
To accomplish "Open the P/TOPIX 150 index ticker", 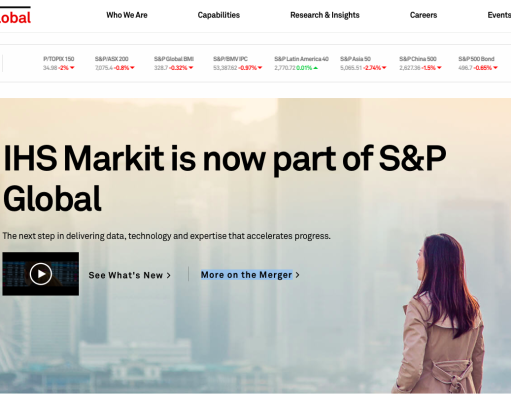I will tap(59, 63).
